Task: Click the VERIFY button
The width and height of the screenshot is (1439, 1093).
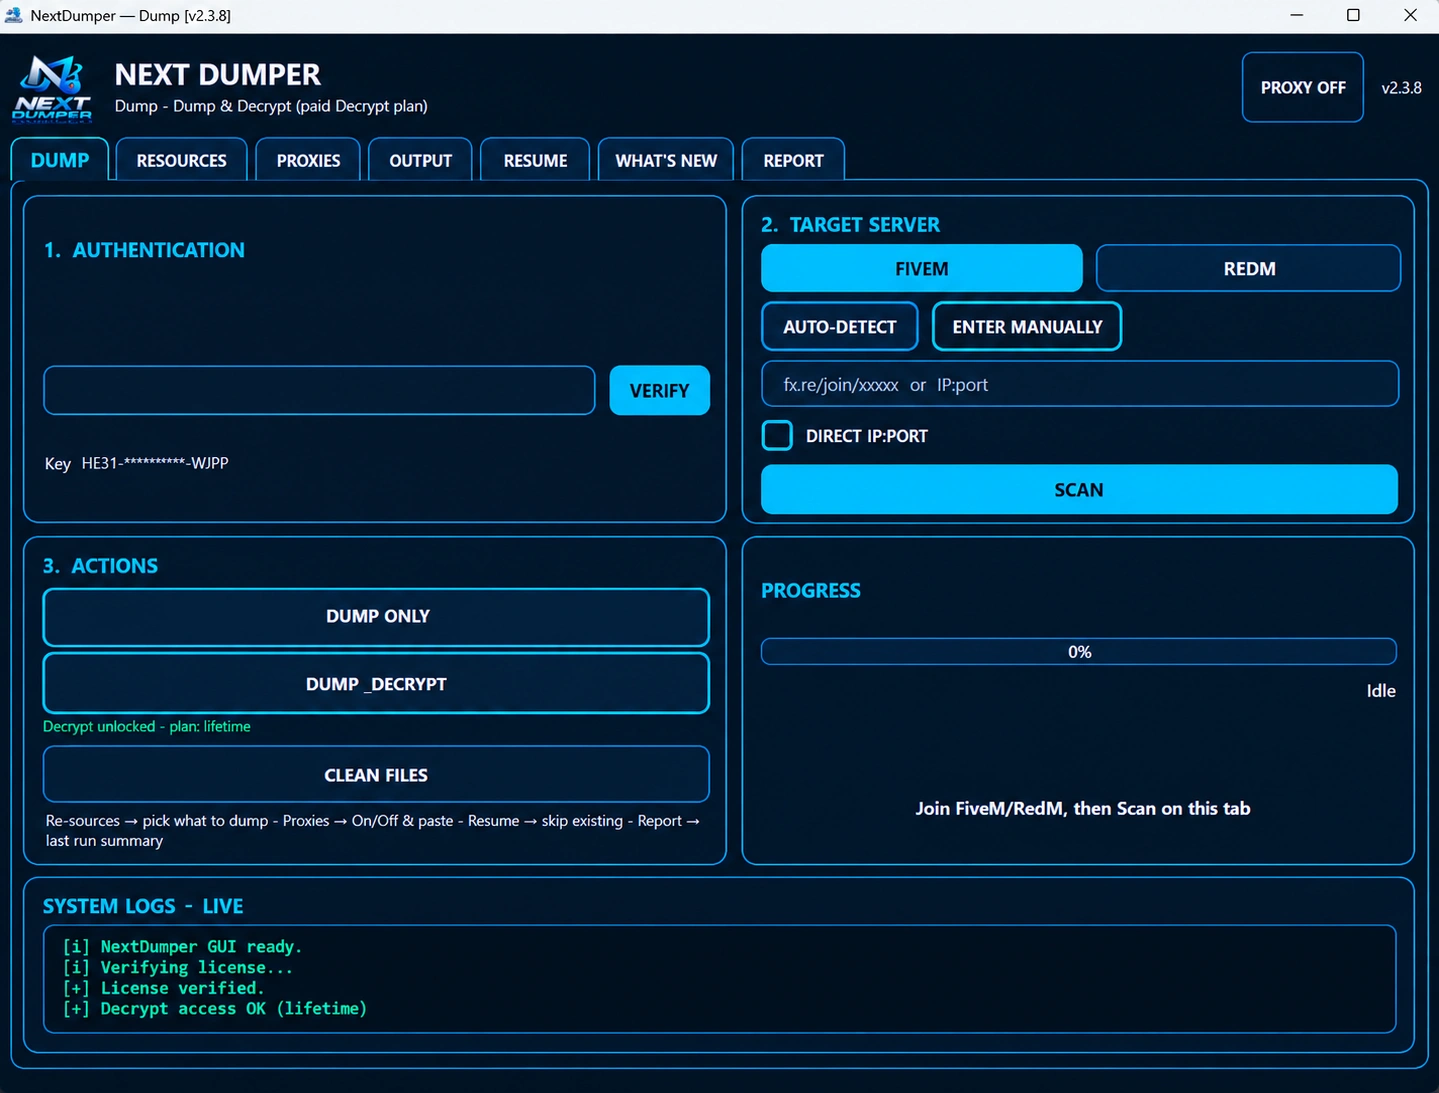Action: click(x=659, y=390)
